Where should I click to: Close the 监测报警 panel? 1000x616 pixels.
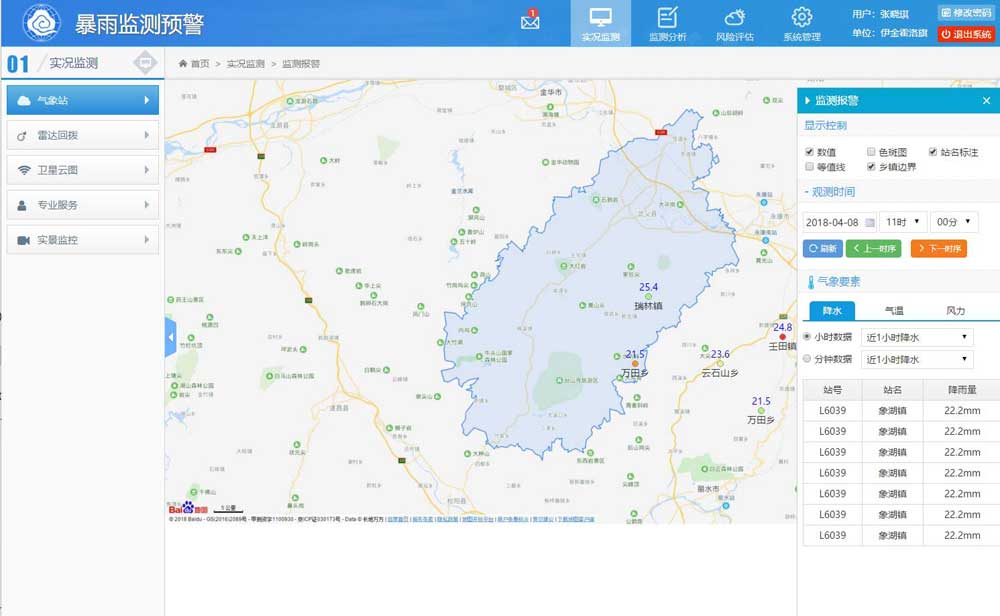point(986,101)
